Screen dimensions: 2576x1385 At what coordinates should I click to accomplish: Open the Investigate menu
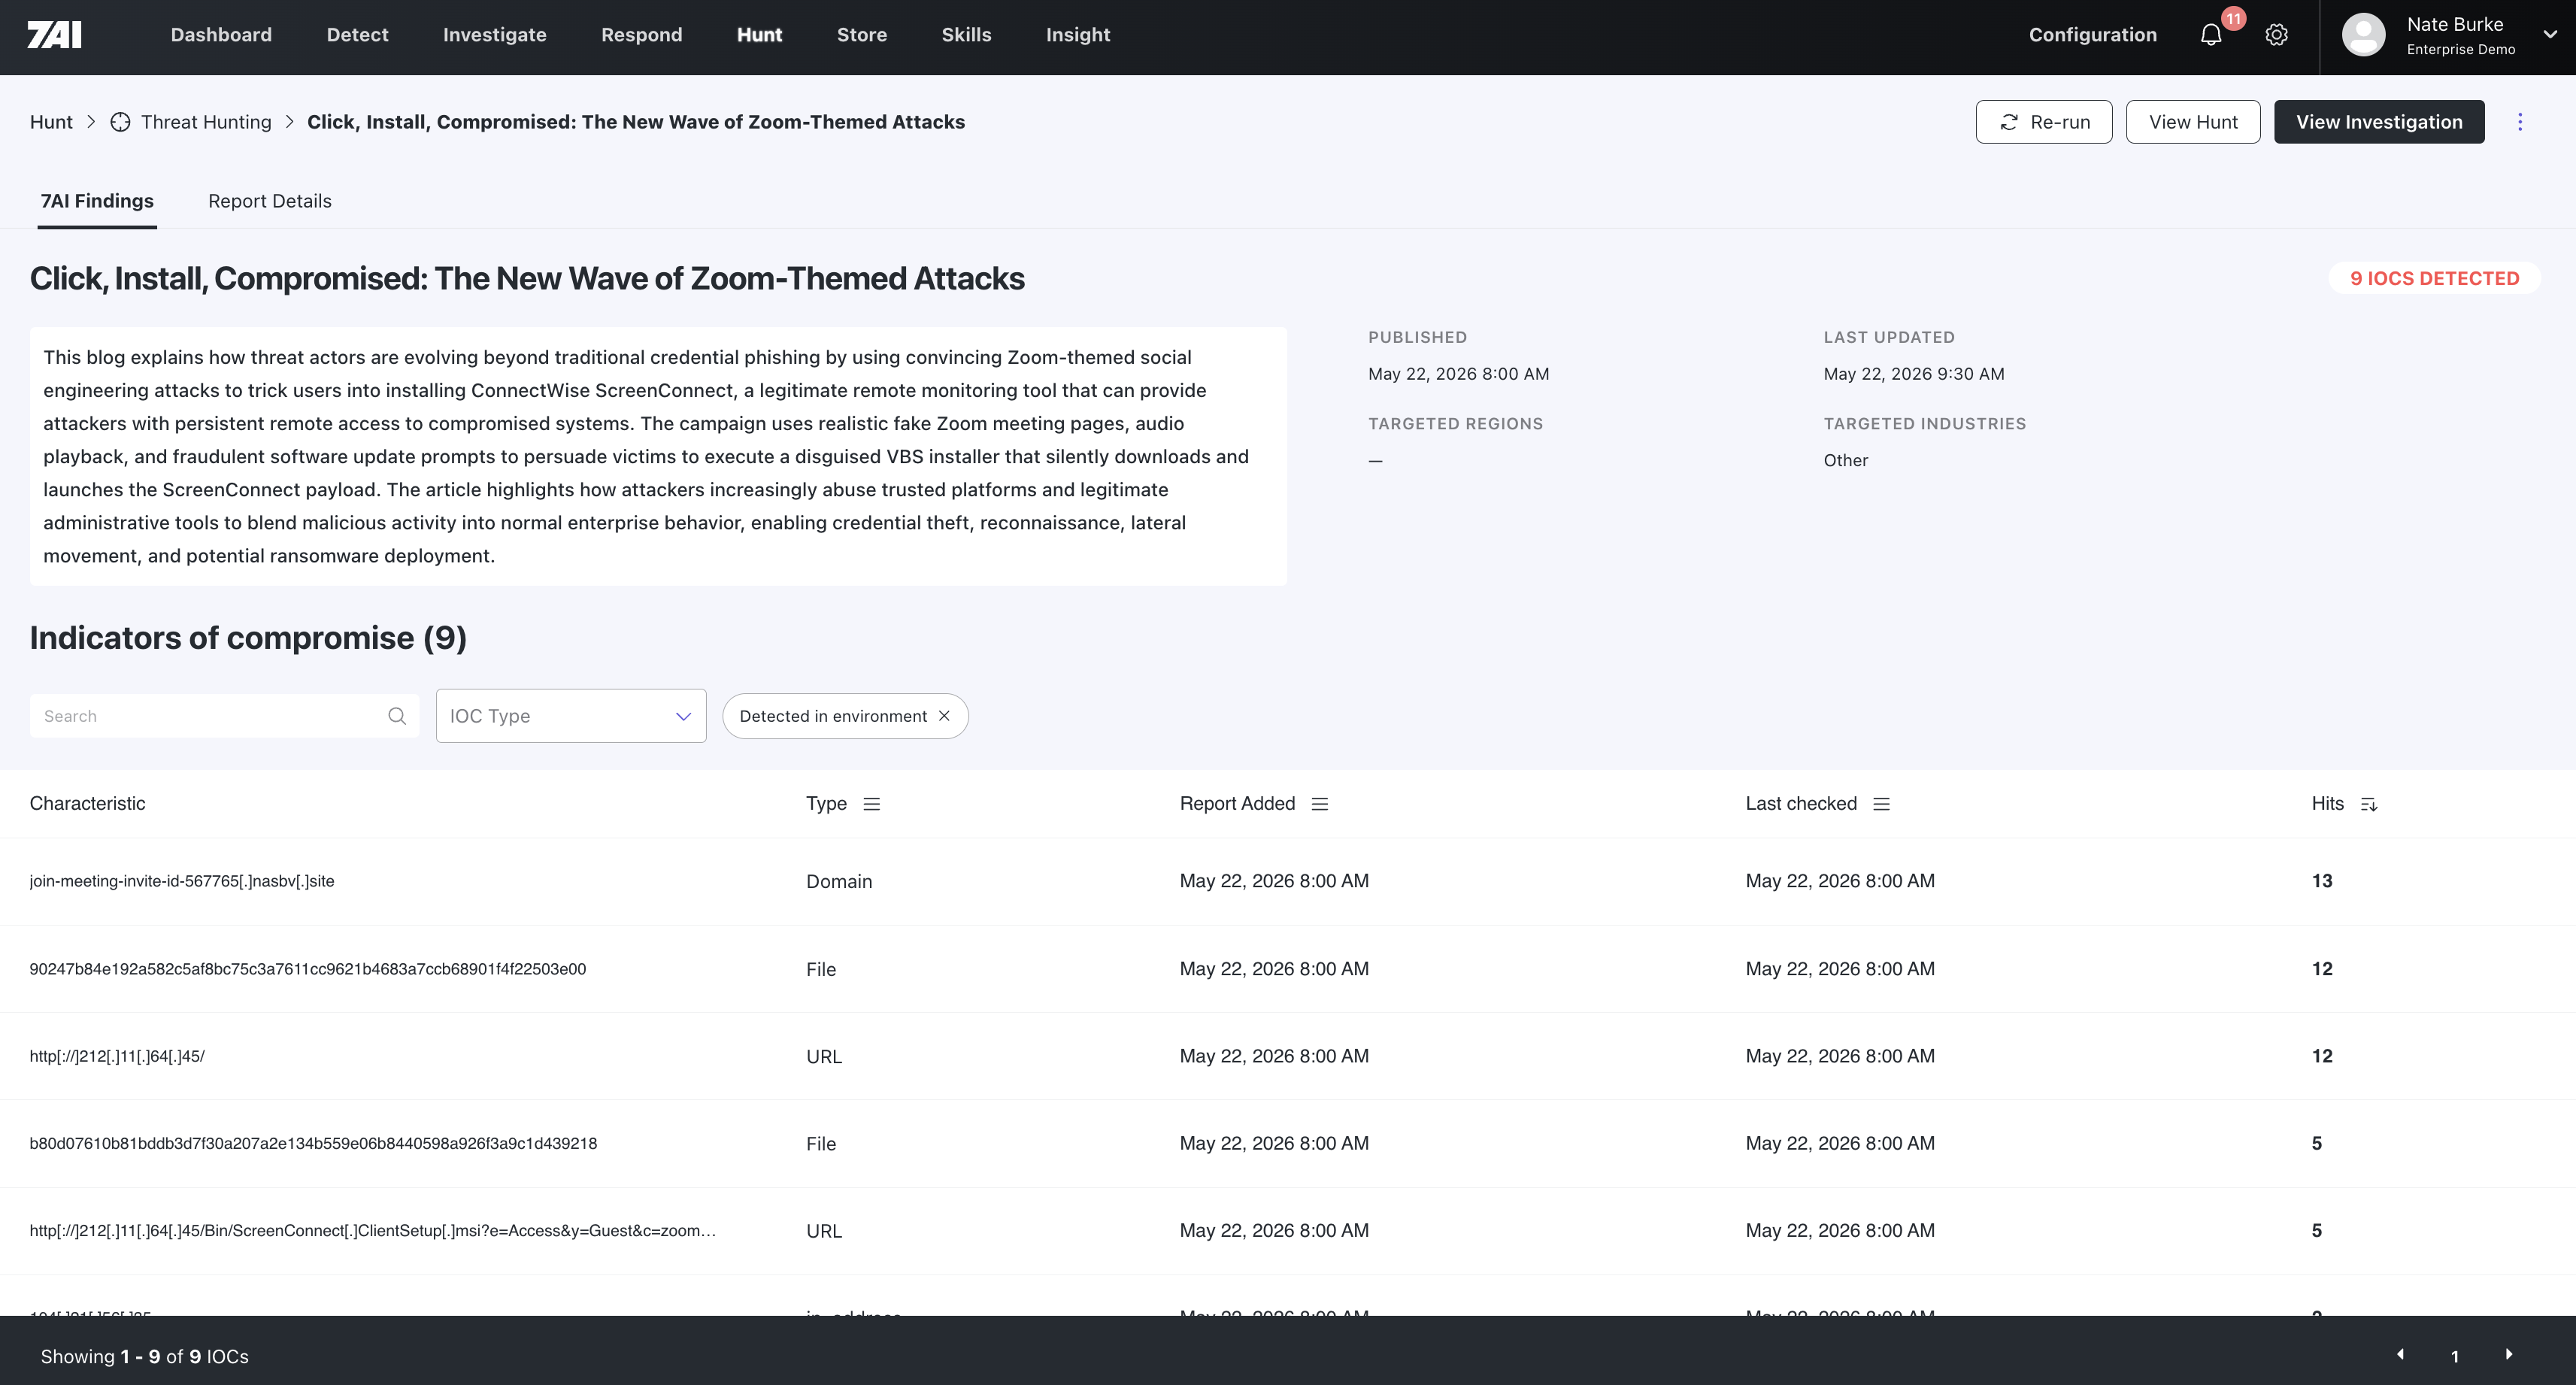tap(495, 35)
